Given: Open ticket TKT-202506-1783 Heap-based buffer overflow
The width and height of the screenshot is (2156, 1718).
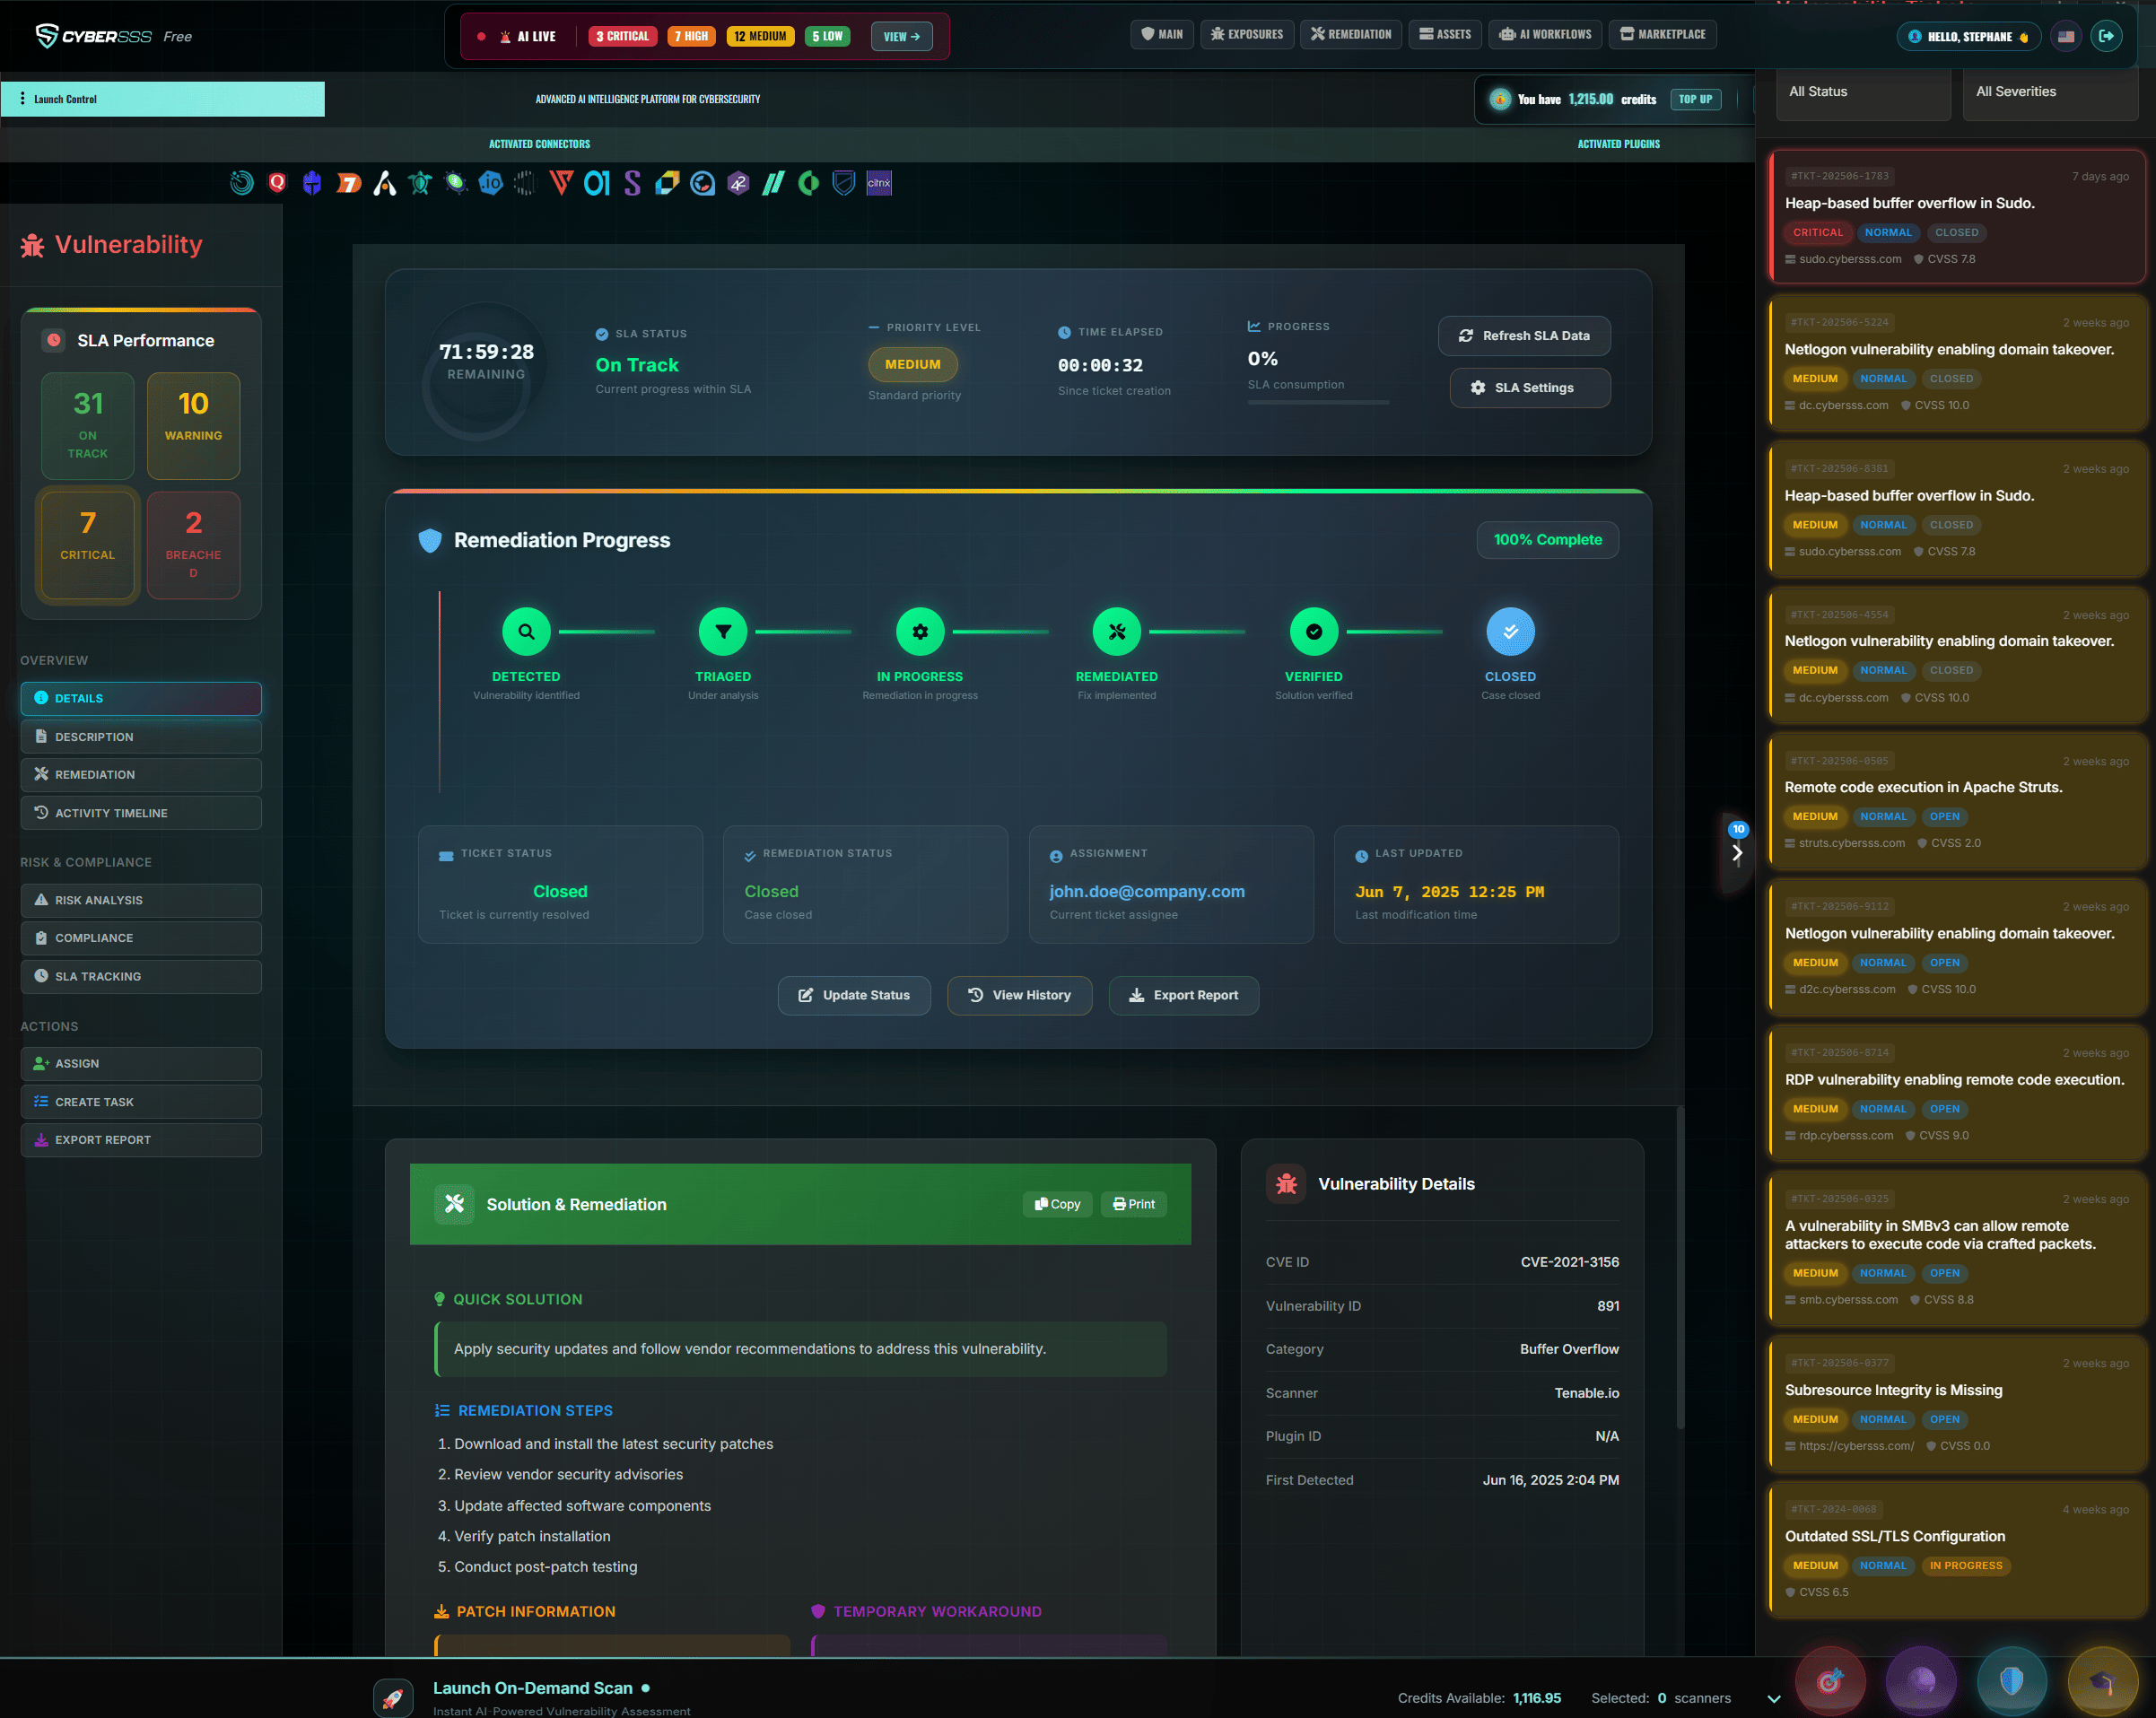Looking at the screenshot, I should [x=1957, y=216].
